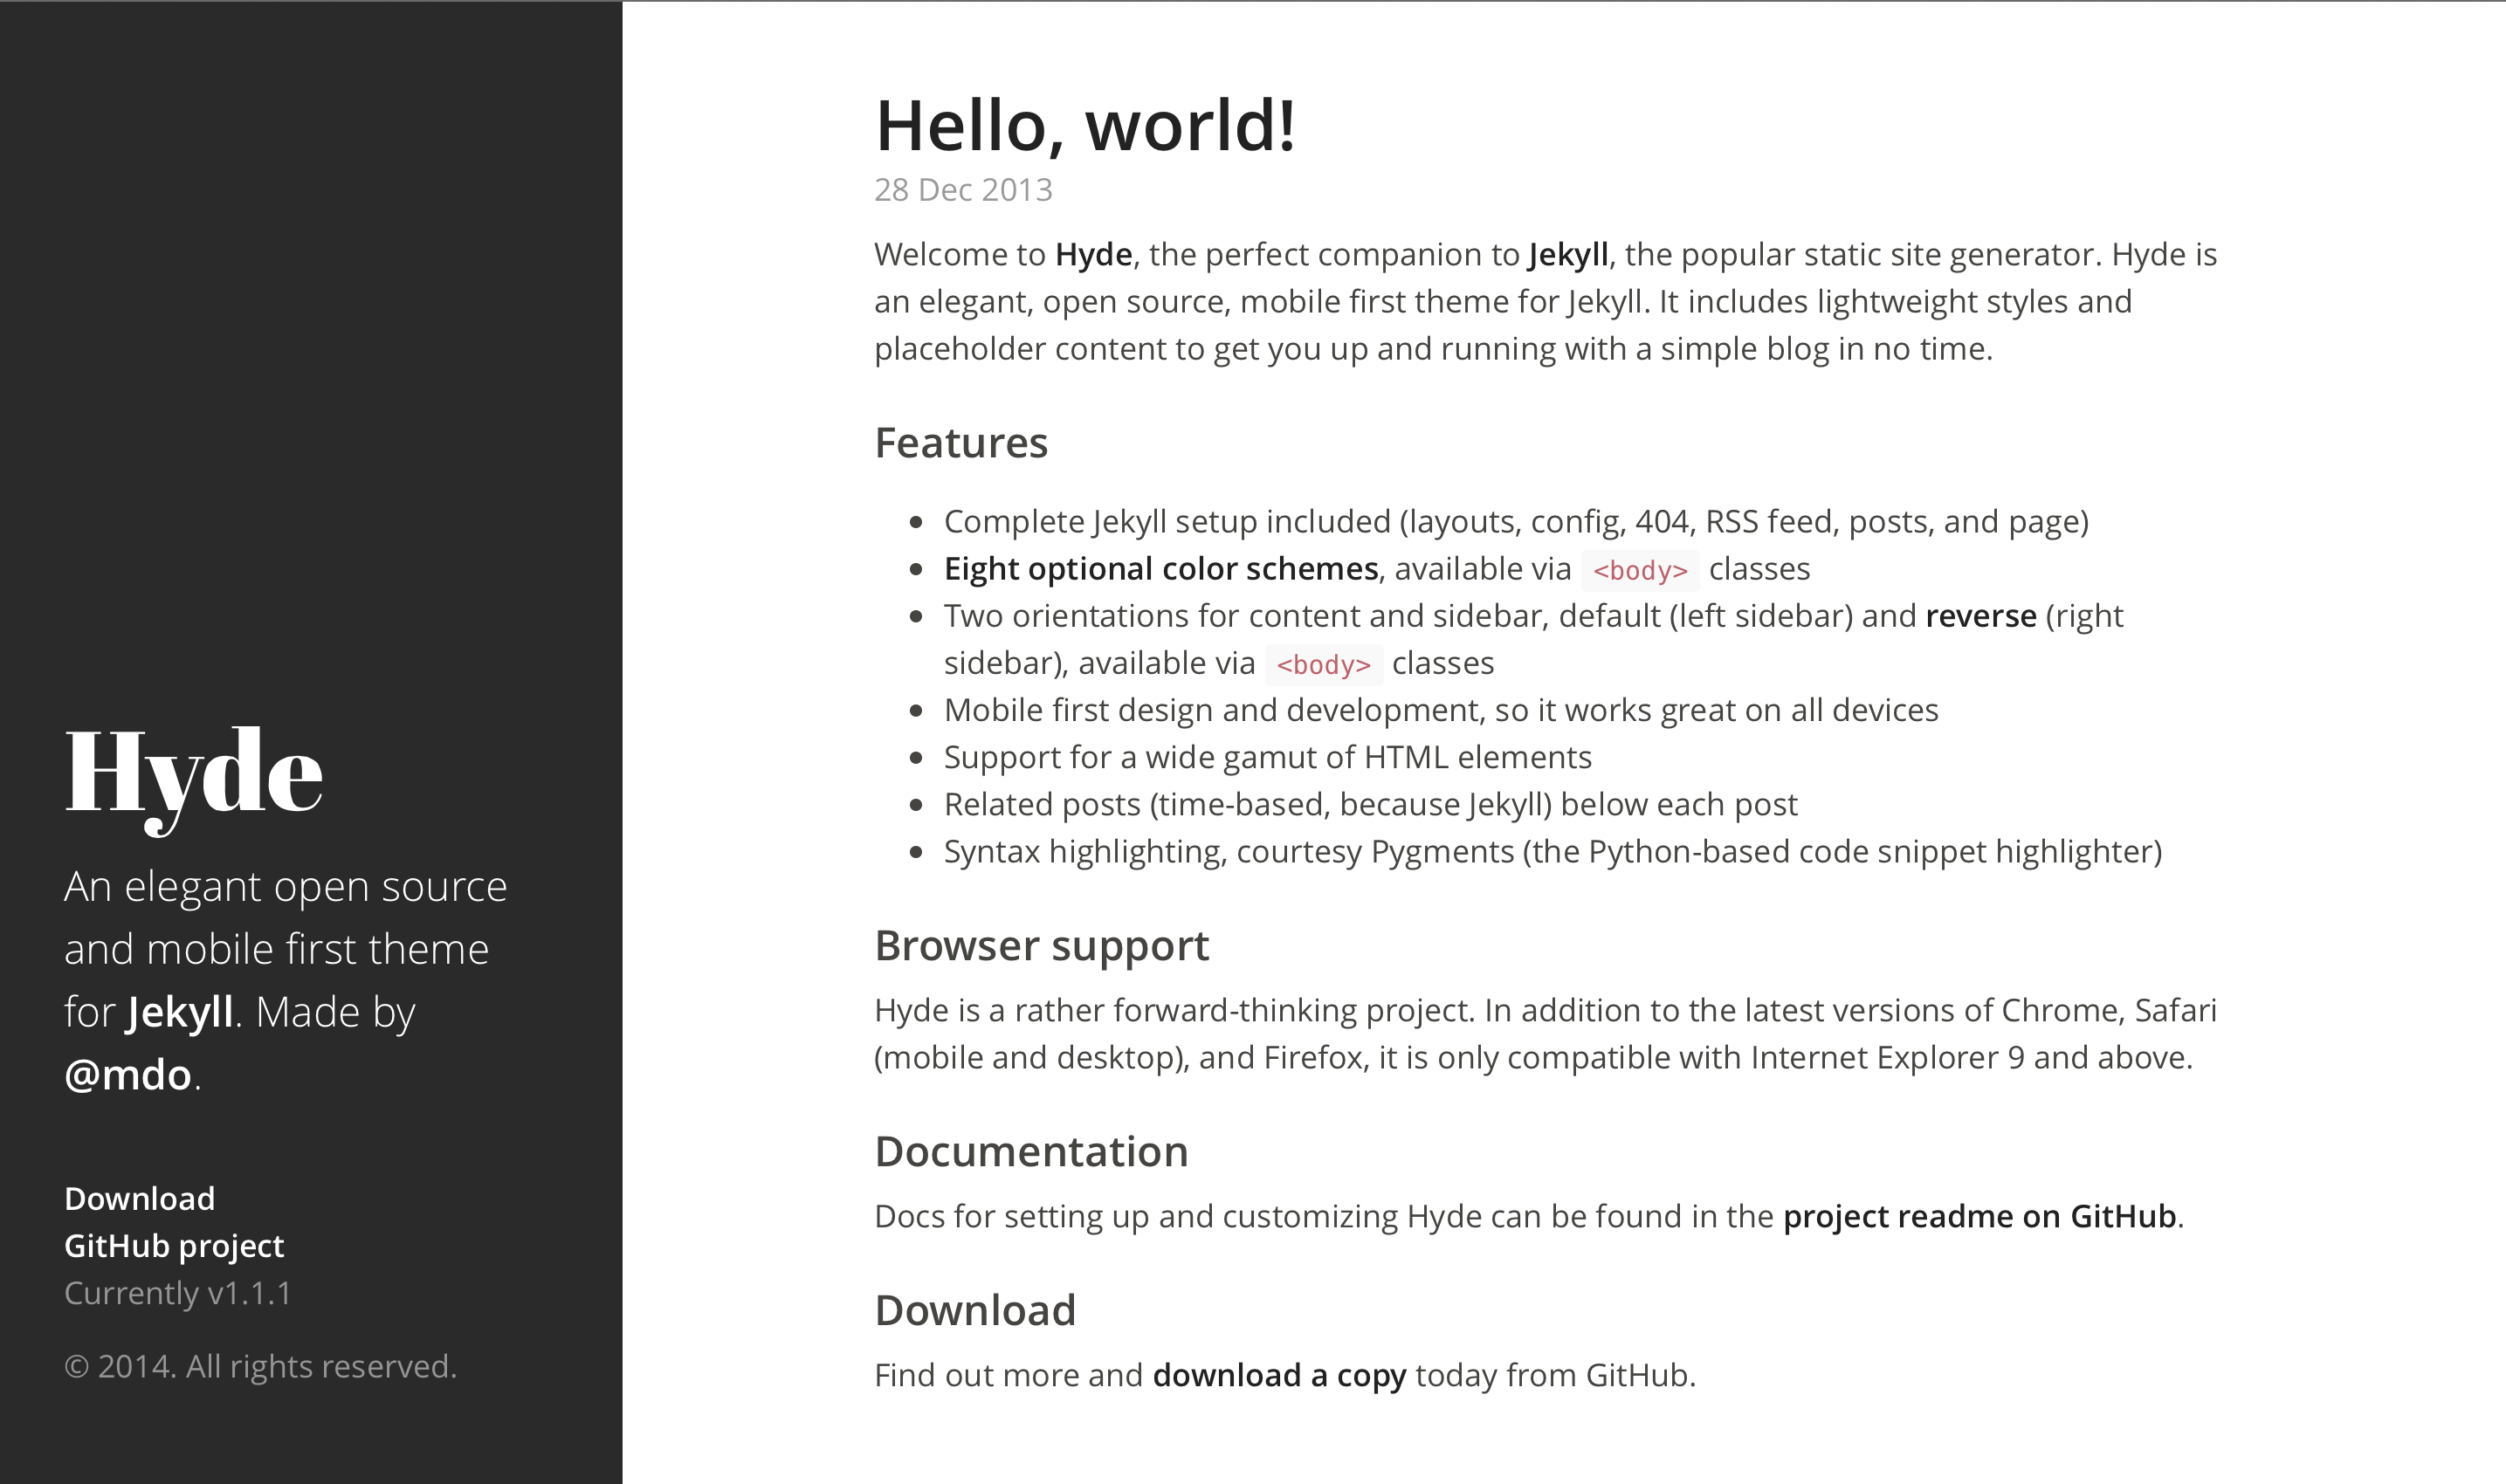
Task: Click 'Mobile first design and development' item
Action: (1441, 710)
